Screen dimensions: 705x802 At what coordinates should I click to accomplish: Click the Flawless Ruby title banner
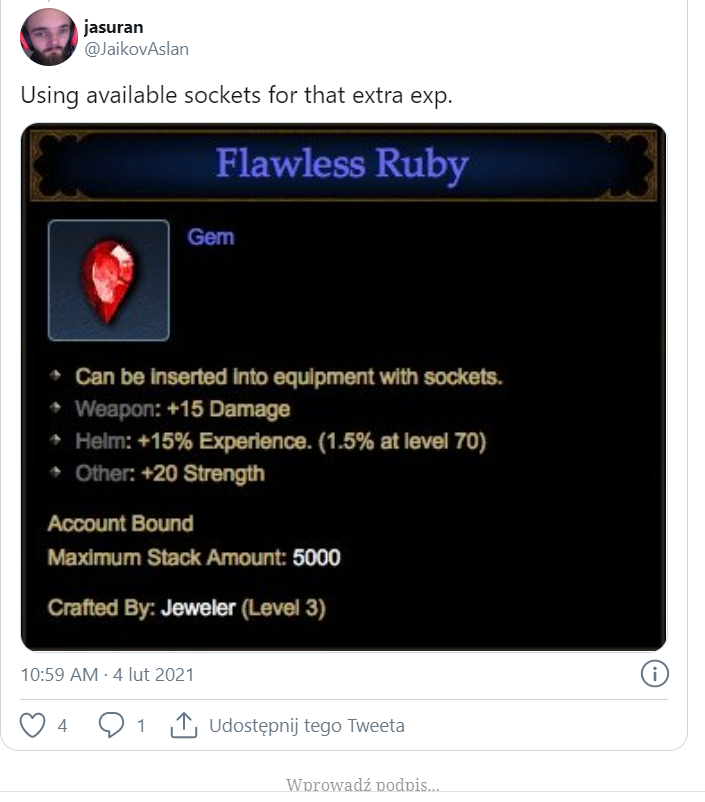click(x=342, y=163)
